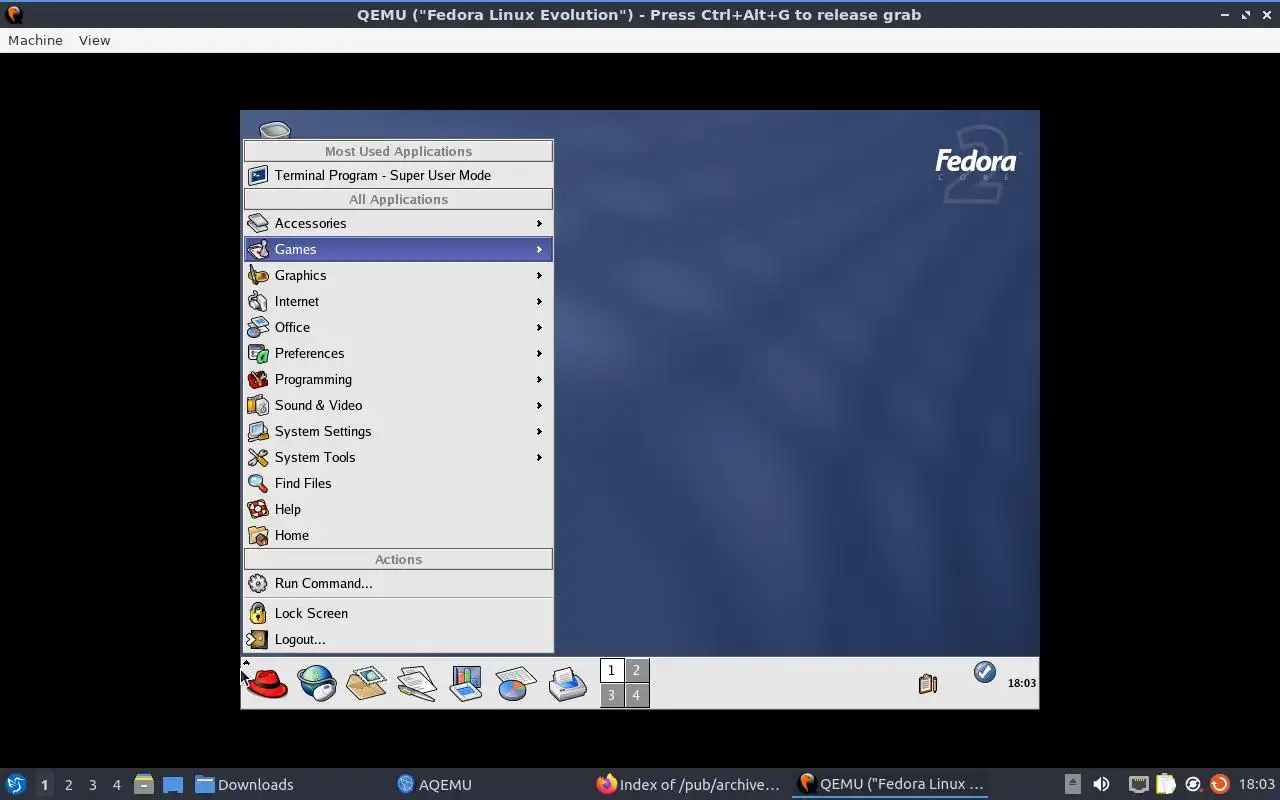
Task: Open the View menu in QEMU window
Action: pyautogui.click(x=94, y=40)
